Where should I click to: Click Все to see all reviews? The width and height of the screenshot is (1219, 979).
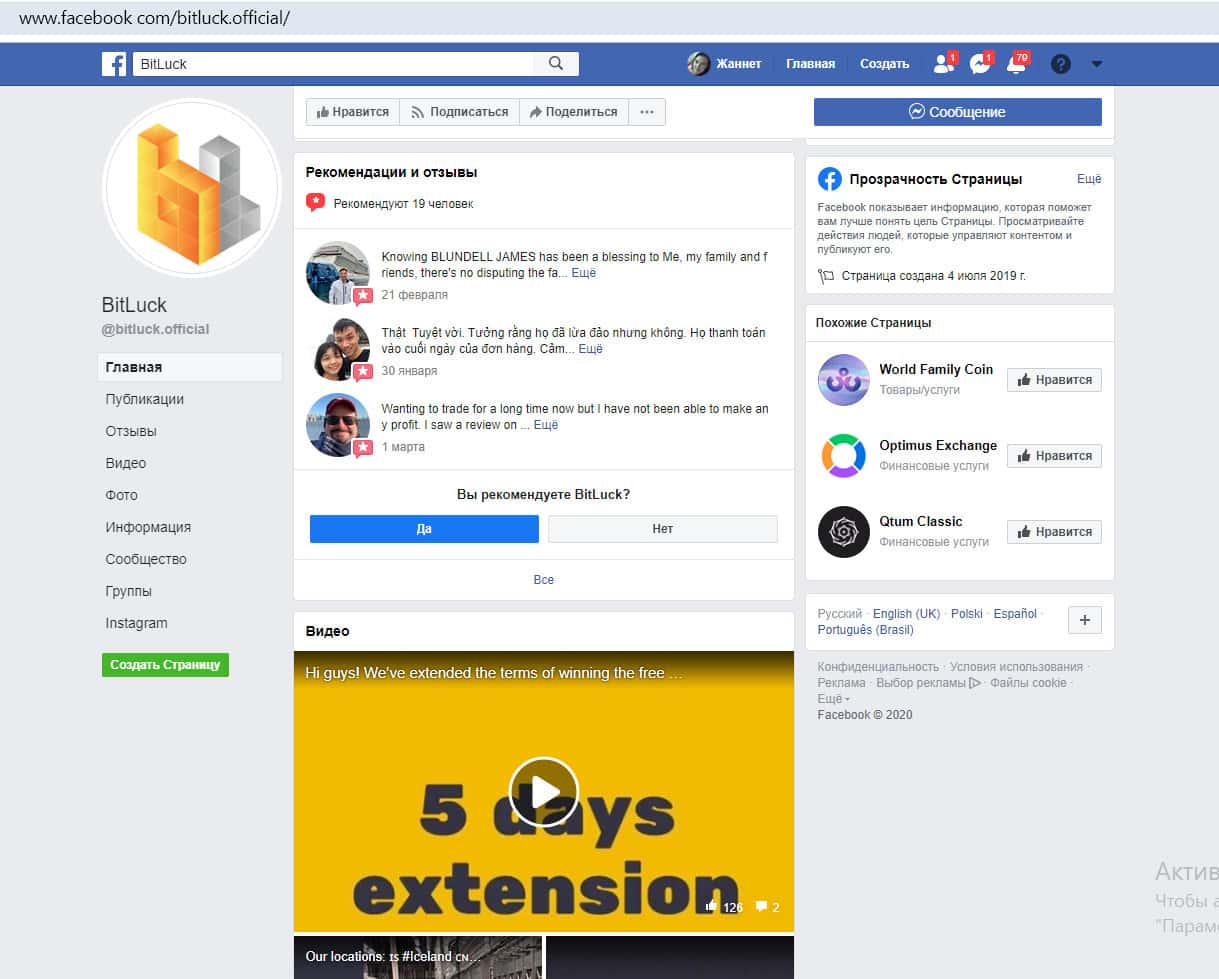point(544,580)
